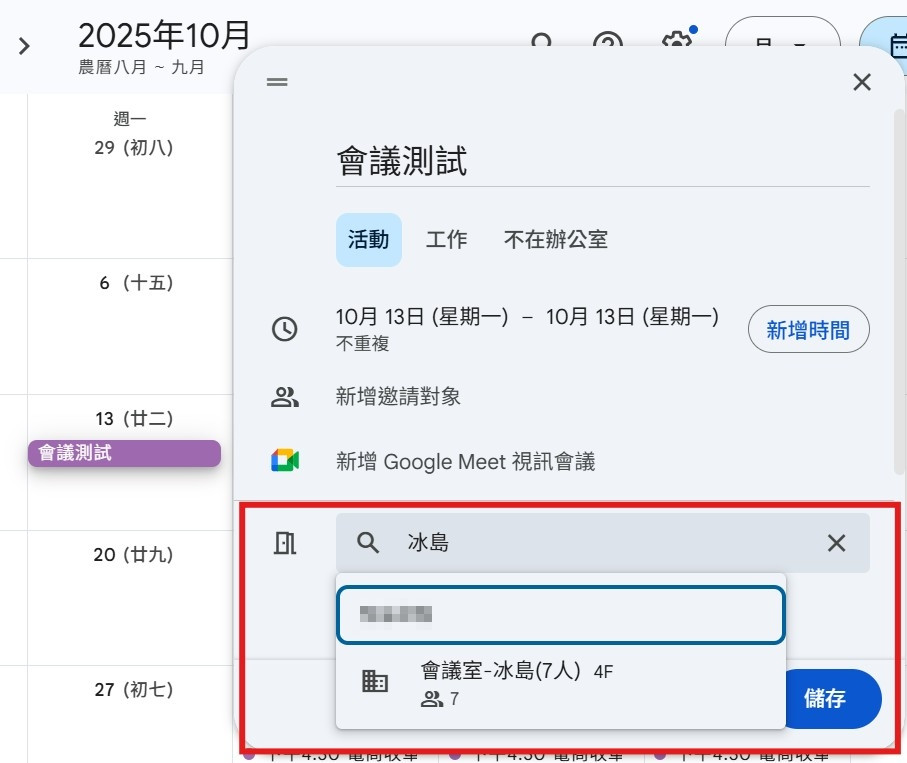The image size is (907, 763).
Task: Save the event with 儲存
Action: point(833,699)
